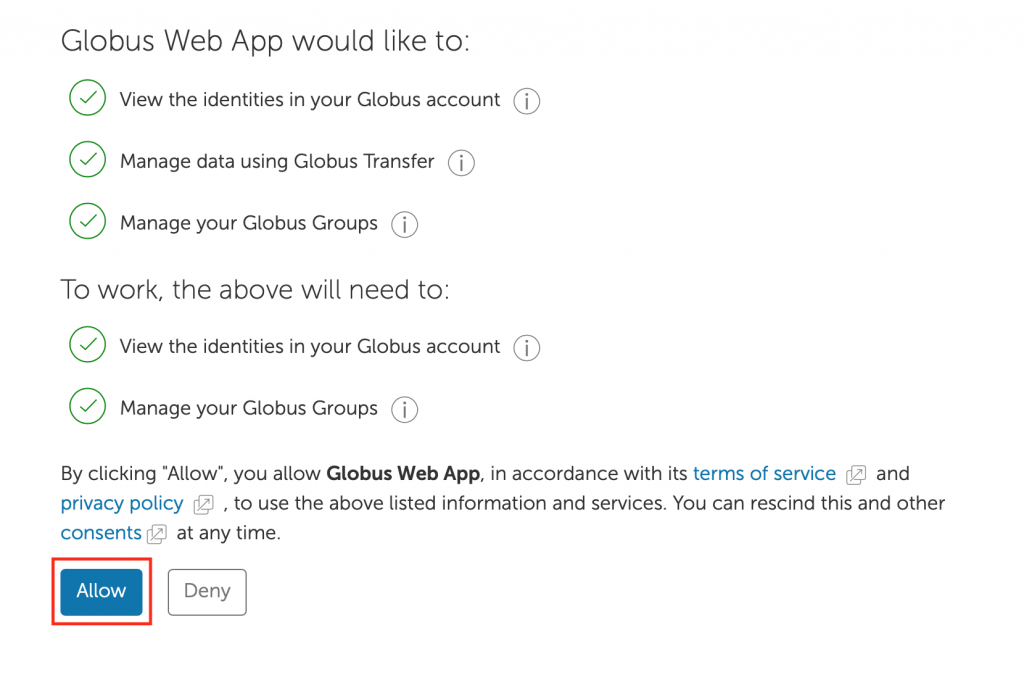This screenshot has width=1024, height=675.
Task: Click the blue Allow button
Action: (101, 591)
